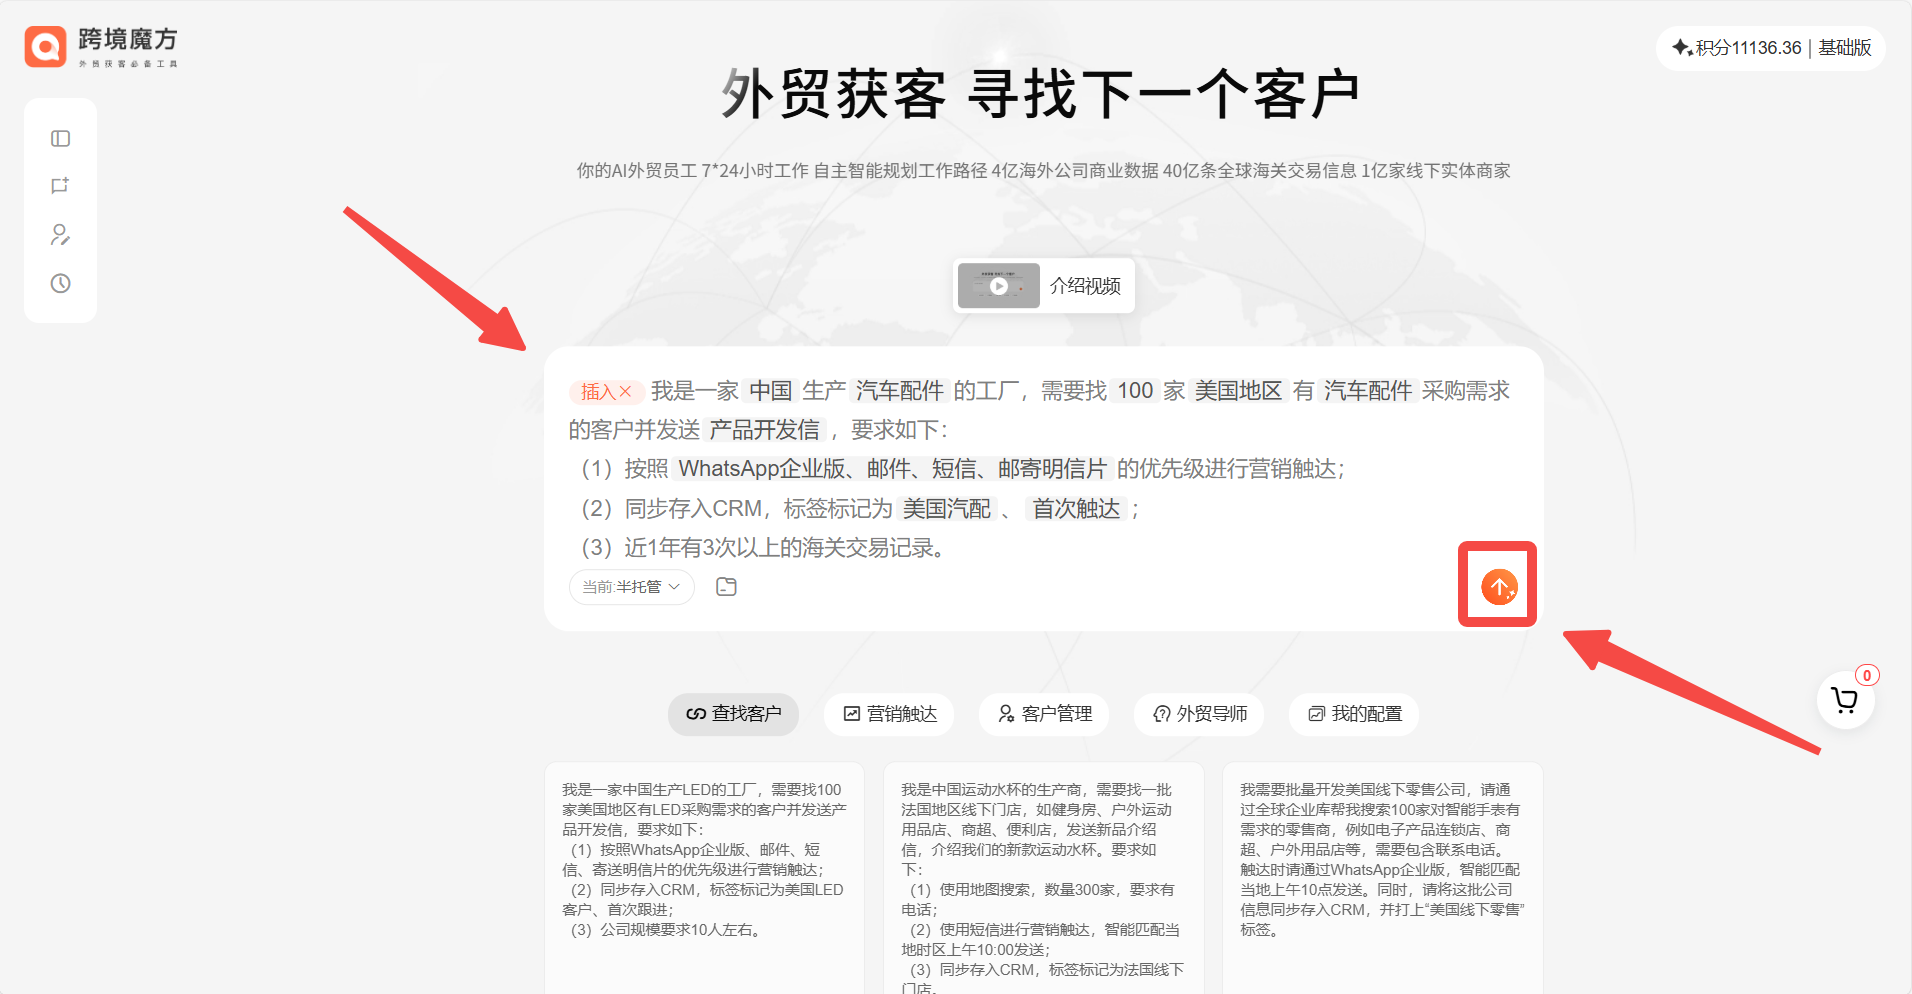The width and height of the screenshot is (1912, 994).
Task: Click the 积分 11136.36 基础版 badge
Action: [x=1770, y=48]
